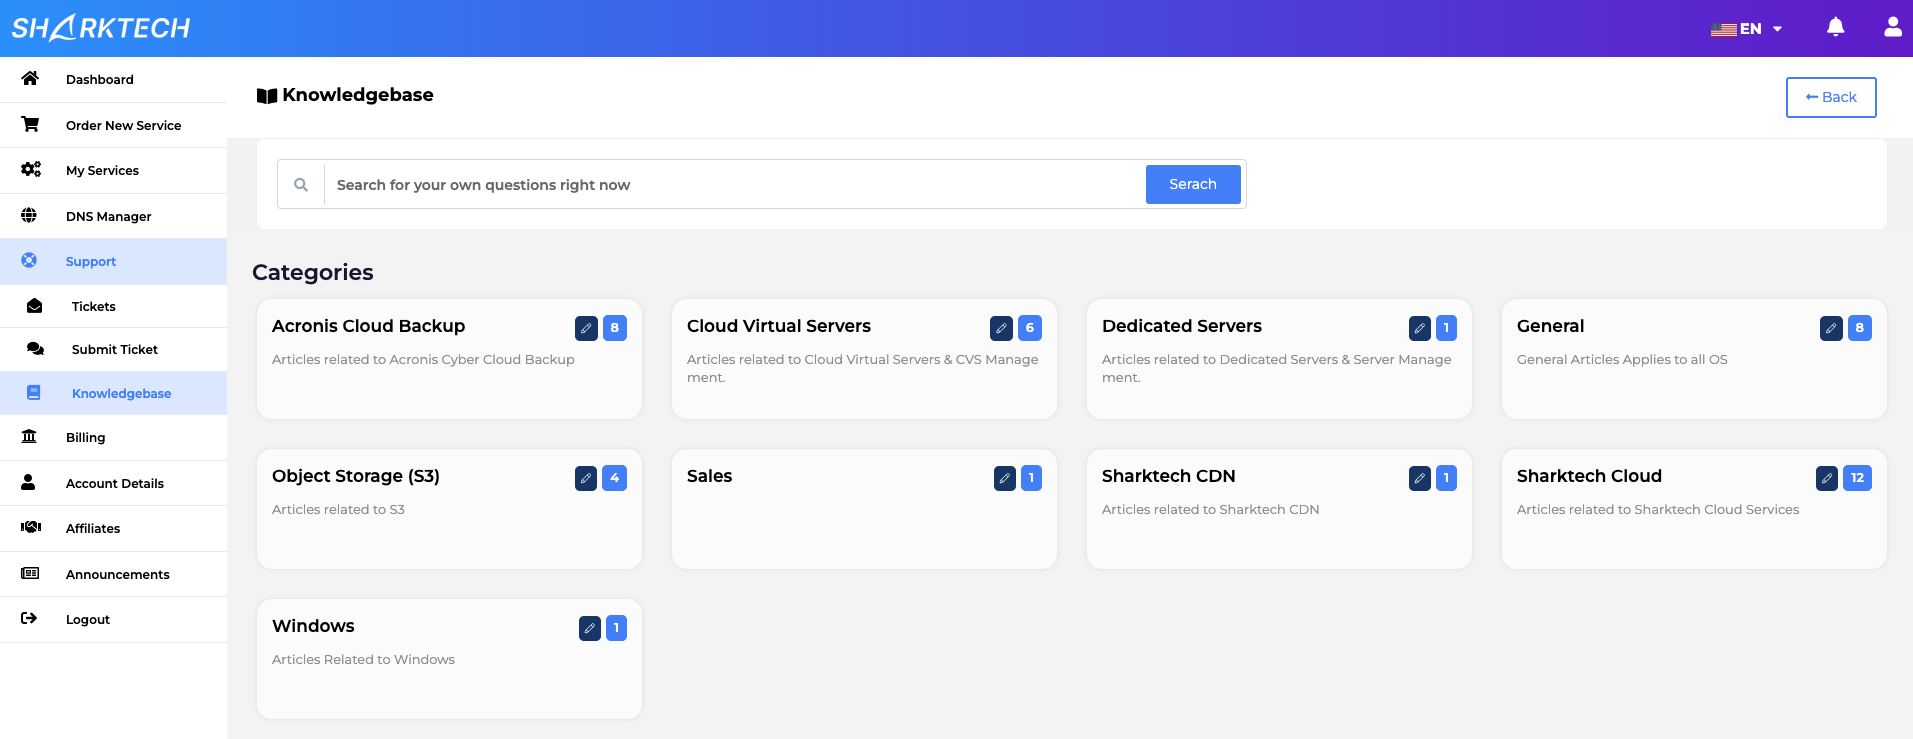Edit the Sharktech CDN category
Viewport: 1913px width, 739px height.
(1420, 478)
